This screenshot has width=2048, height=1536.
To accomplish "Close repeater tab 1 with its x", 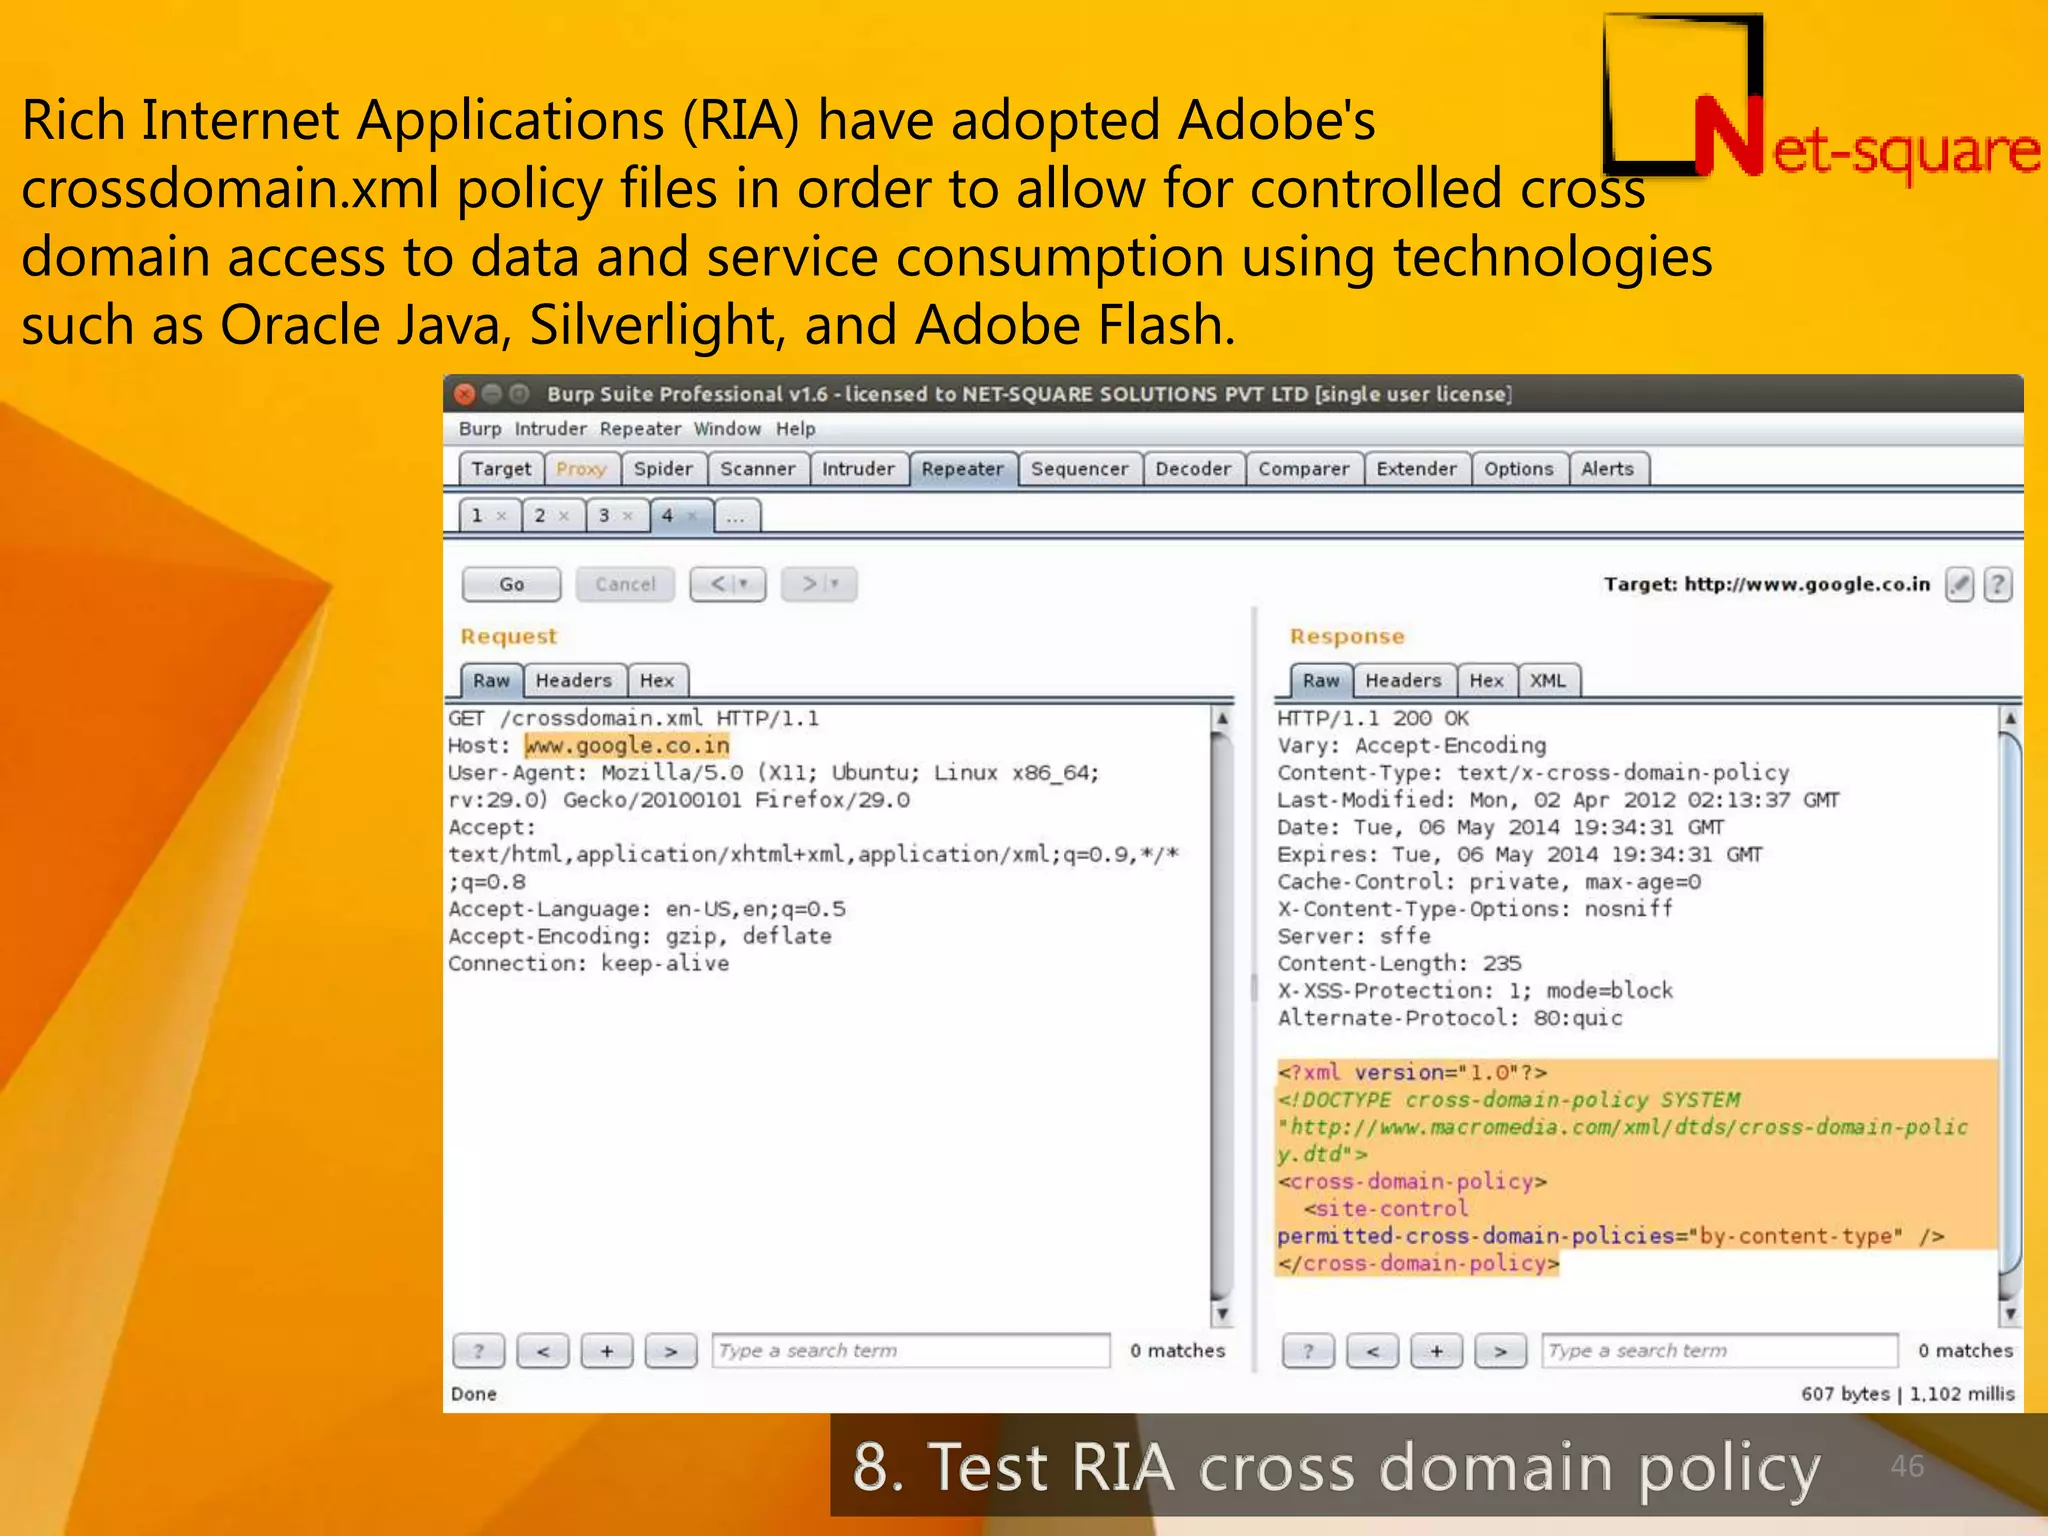I will [502, 516].
